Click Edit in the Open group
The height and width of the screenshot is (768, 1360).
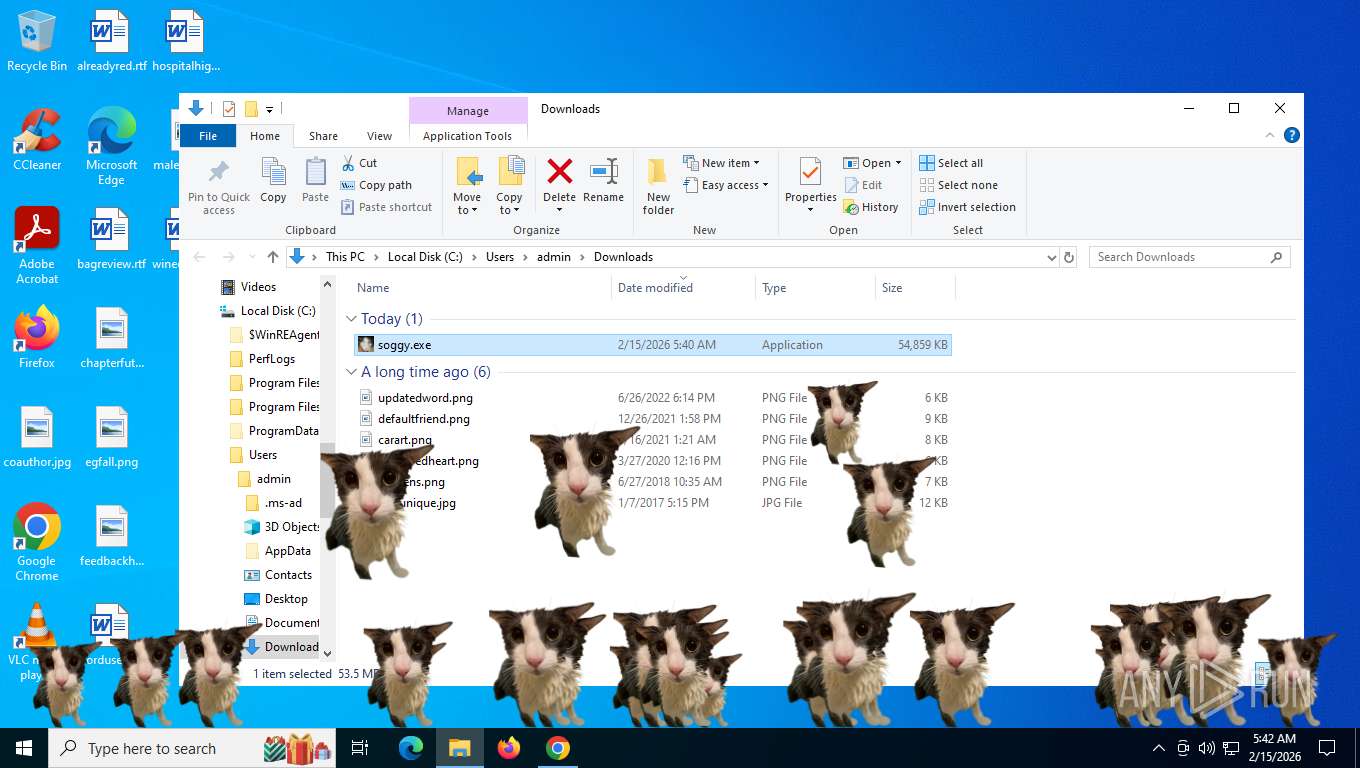click(863, 185)
